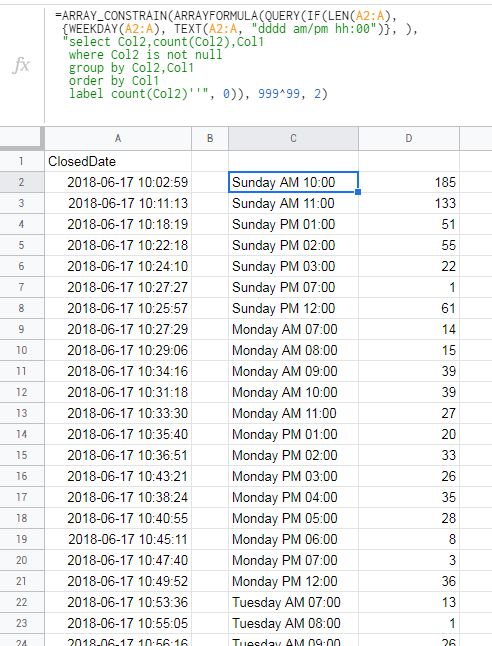
Task: Click cell with 2018-06-17 10:45:11
Action: tap(118, 539)
